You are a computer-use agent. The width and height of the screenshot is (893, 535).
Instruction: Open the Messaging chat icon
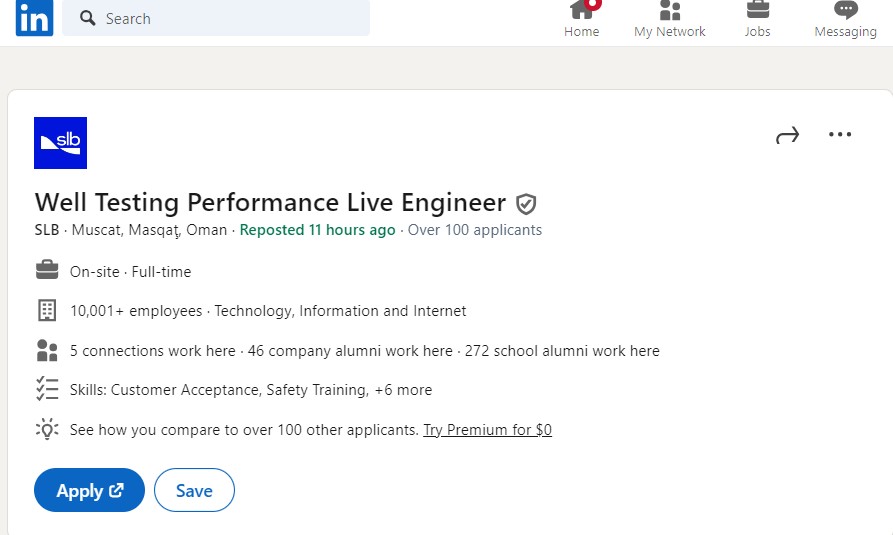pyautogui.click(x=846, y=10)
